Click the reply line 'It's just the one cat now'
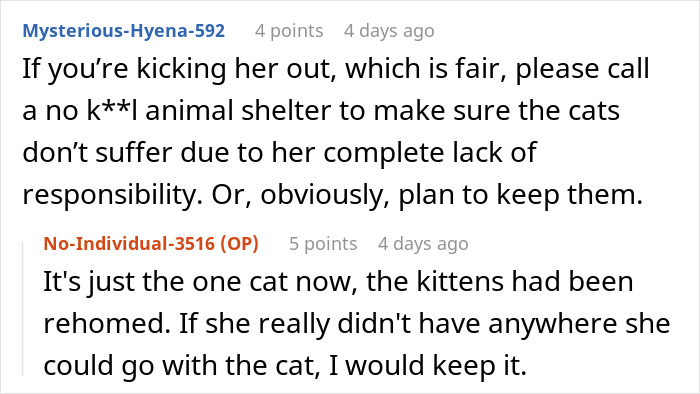The width and height of the screenshot is (700, 394). point(200,282)
